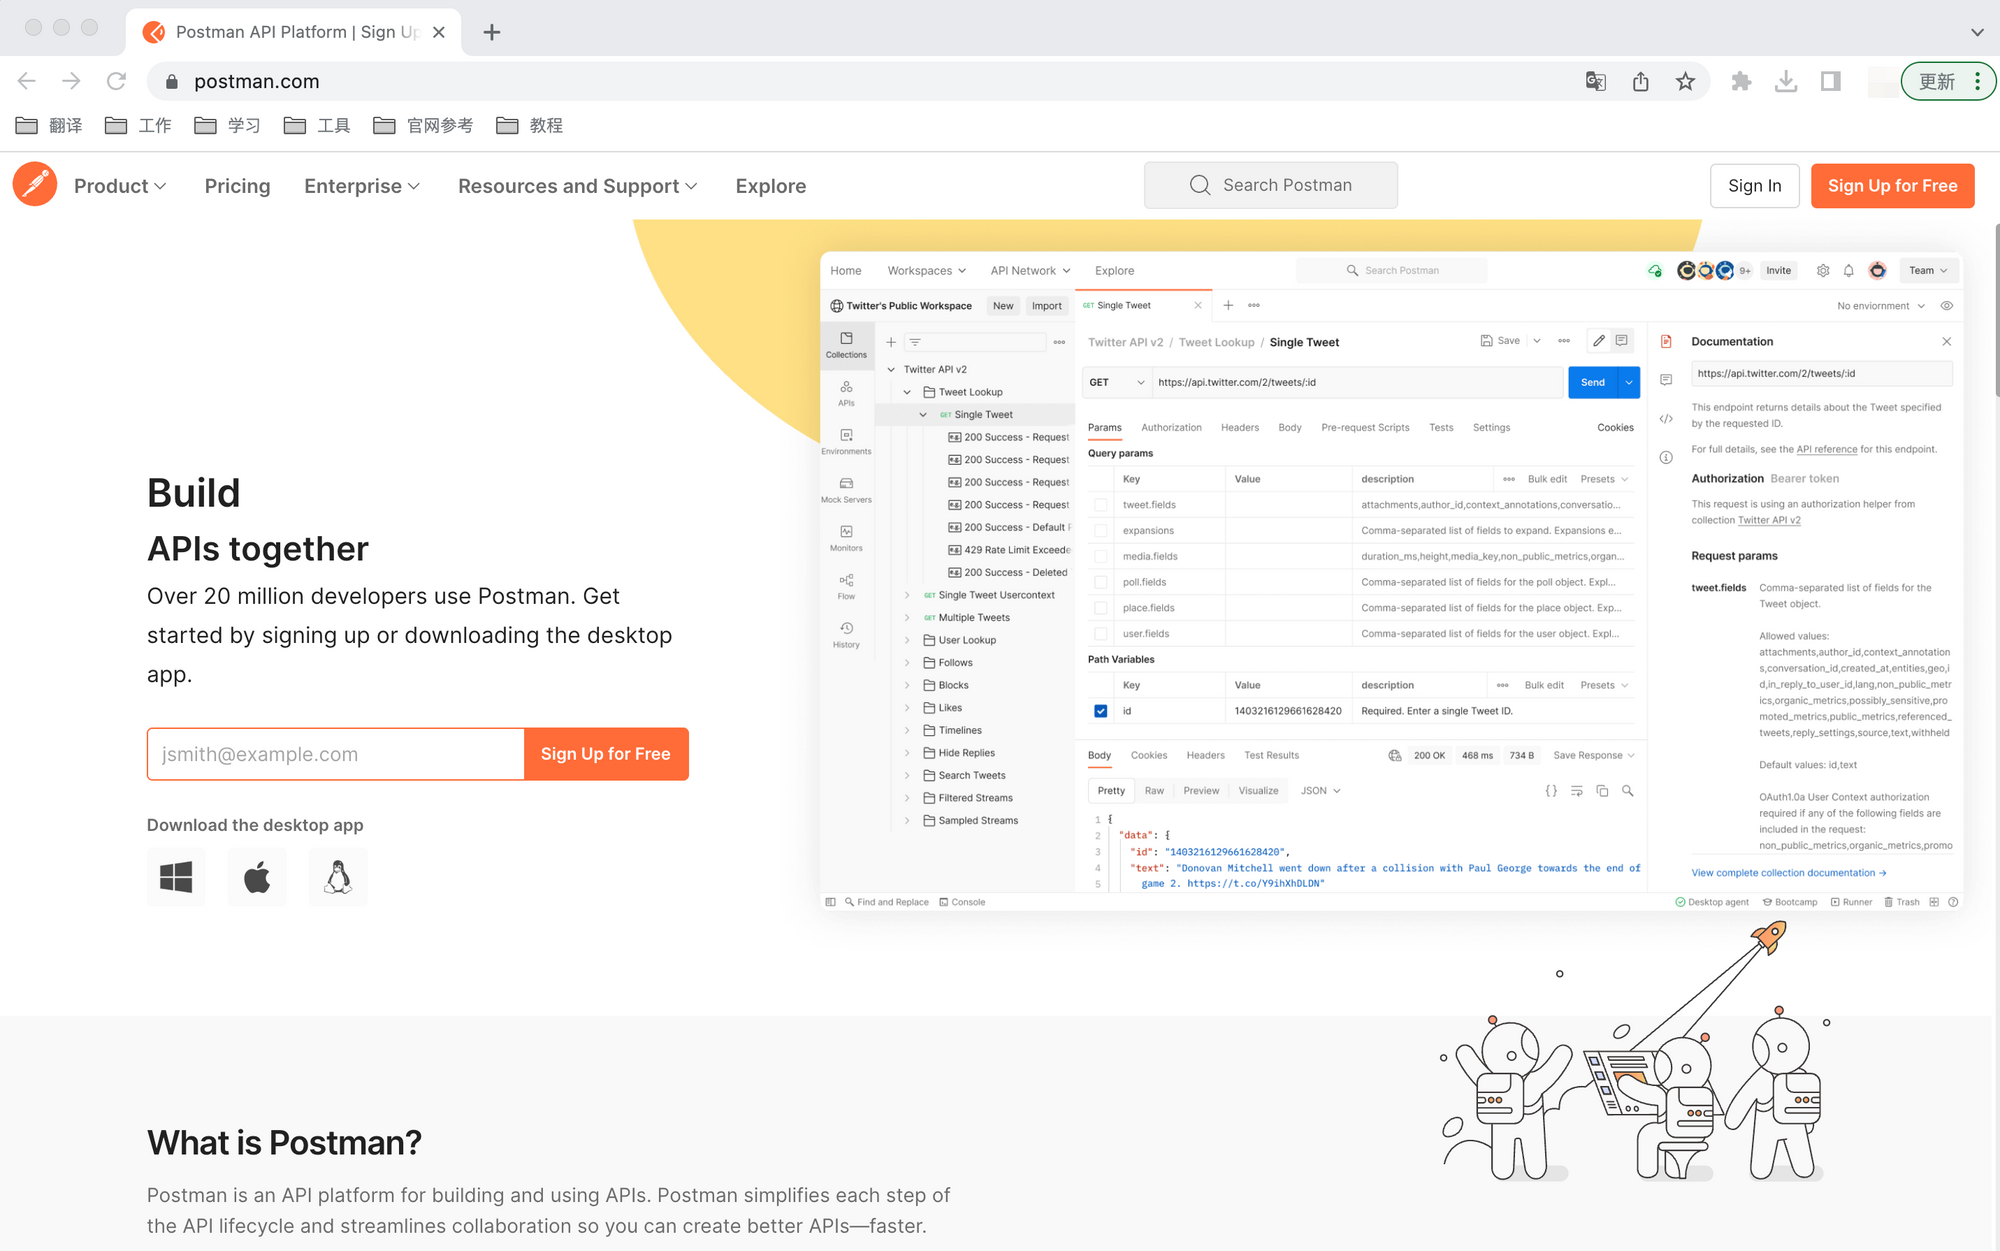Viewport: 2000px width, 1251px height.
Task: Download the macOS desktop app
Action: point(257,877)
